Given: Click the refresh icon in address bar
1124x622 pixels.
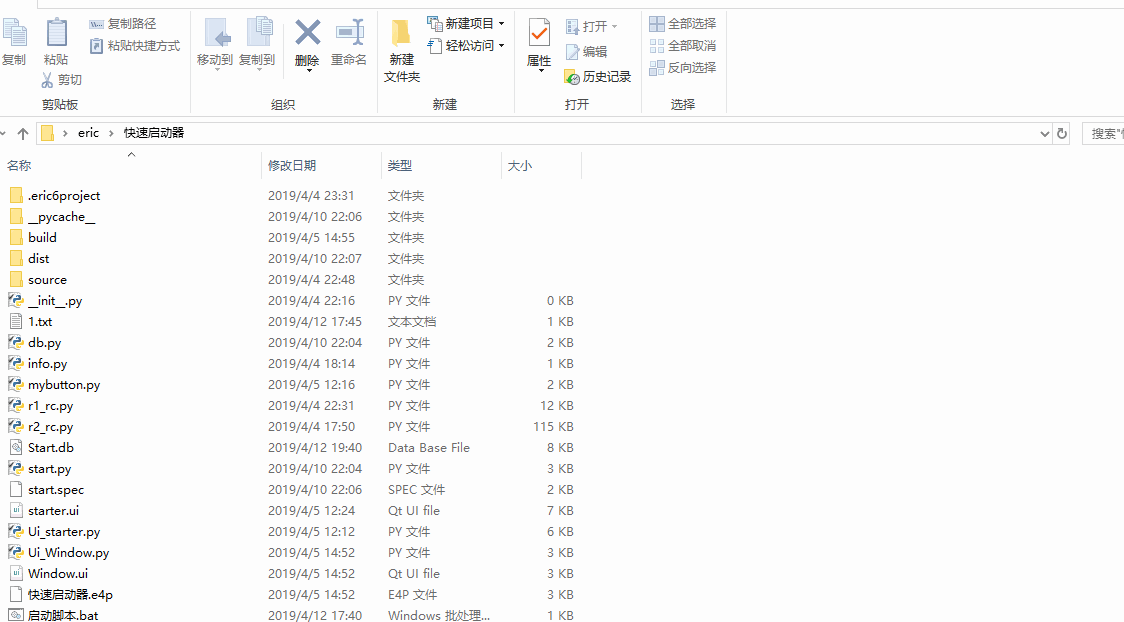Looking at the screenshot, I should coord(1062,132).
